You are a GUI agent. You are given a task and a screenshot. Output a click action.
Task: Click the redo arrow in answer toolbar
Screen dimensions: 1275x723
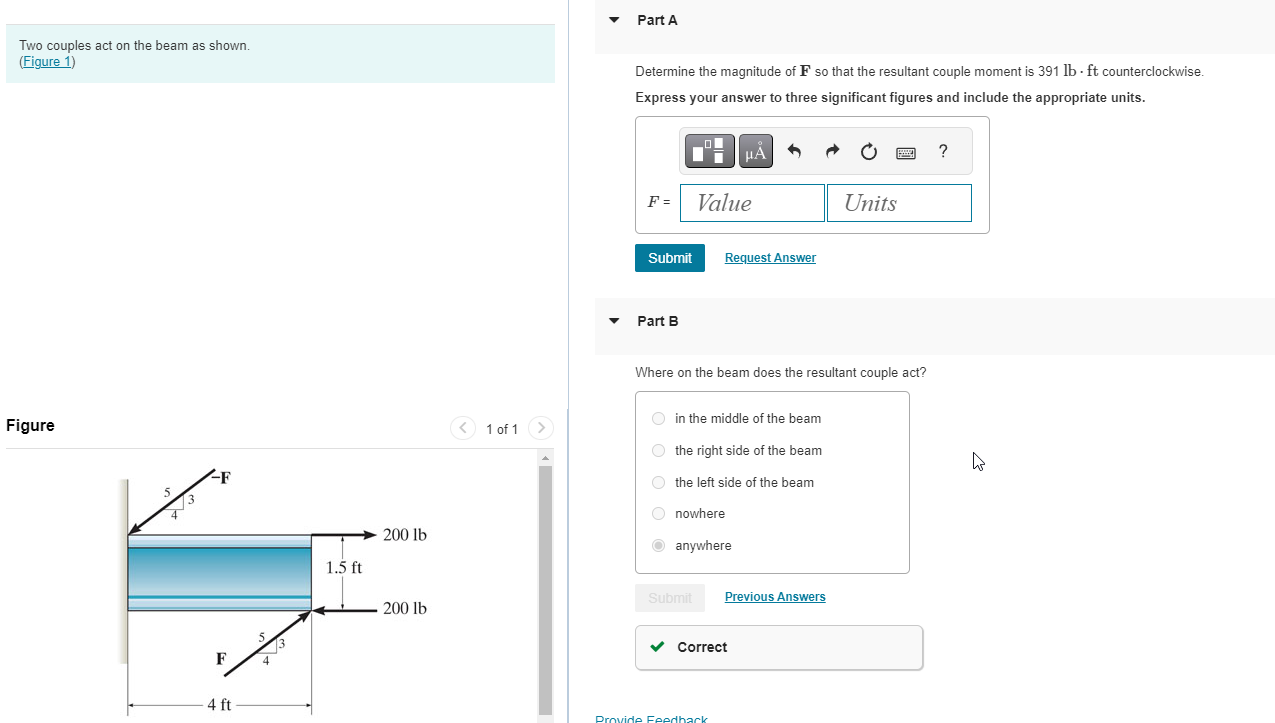pyautogui.click(x=831, y=151)
